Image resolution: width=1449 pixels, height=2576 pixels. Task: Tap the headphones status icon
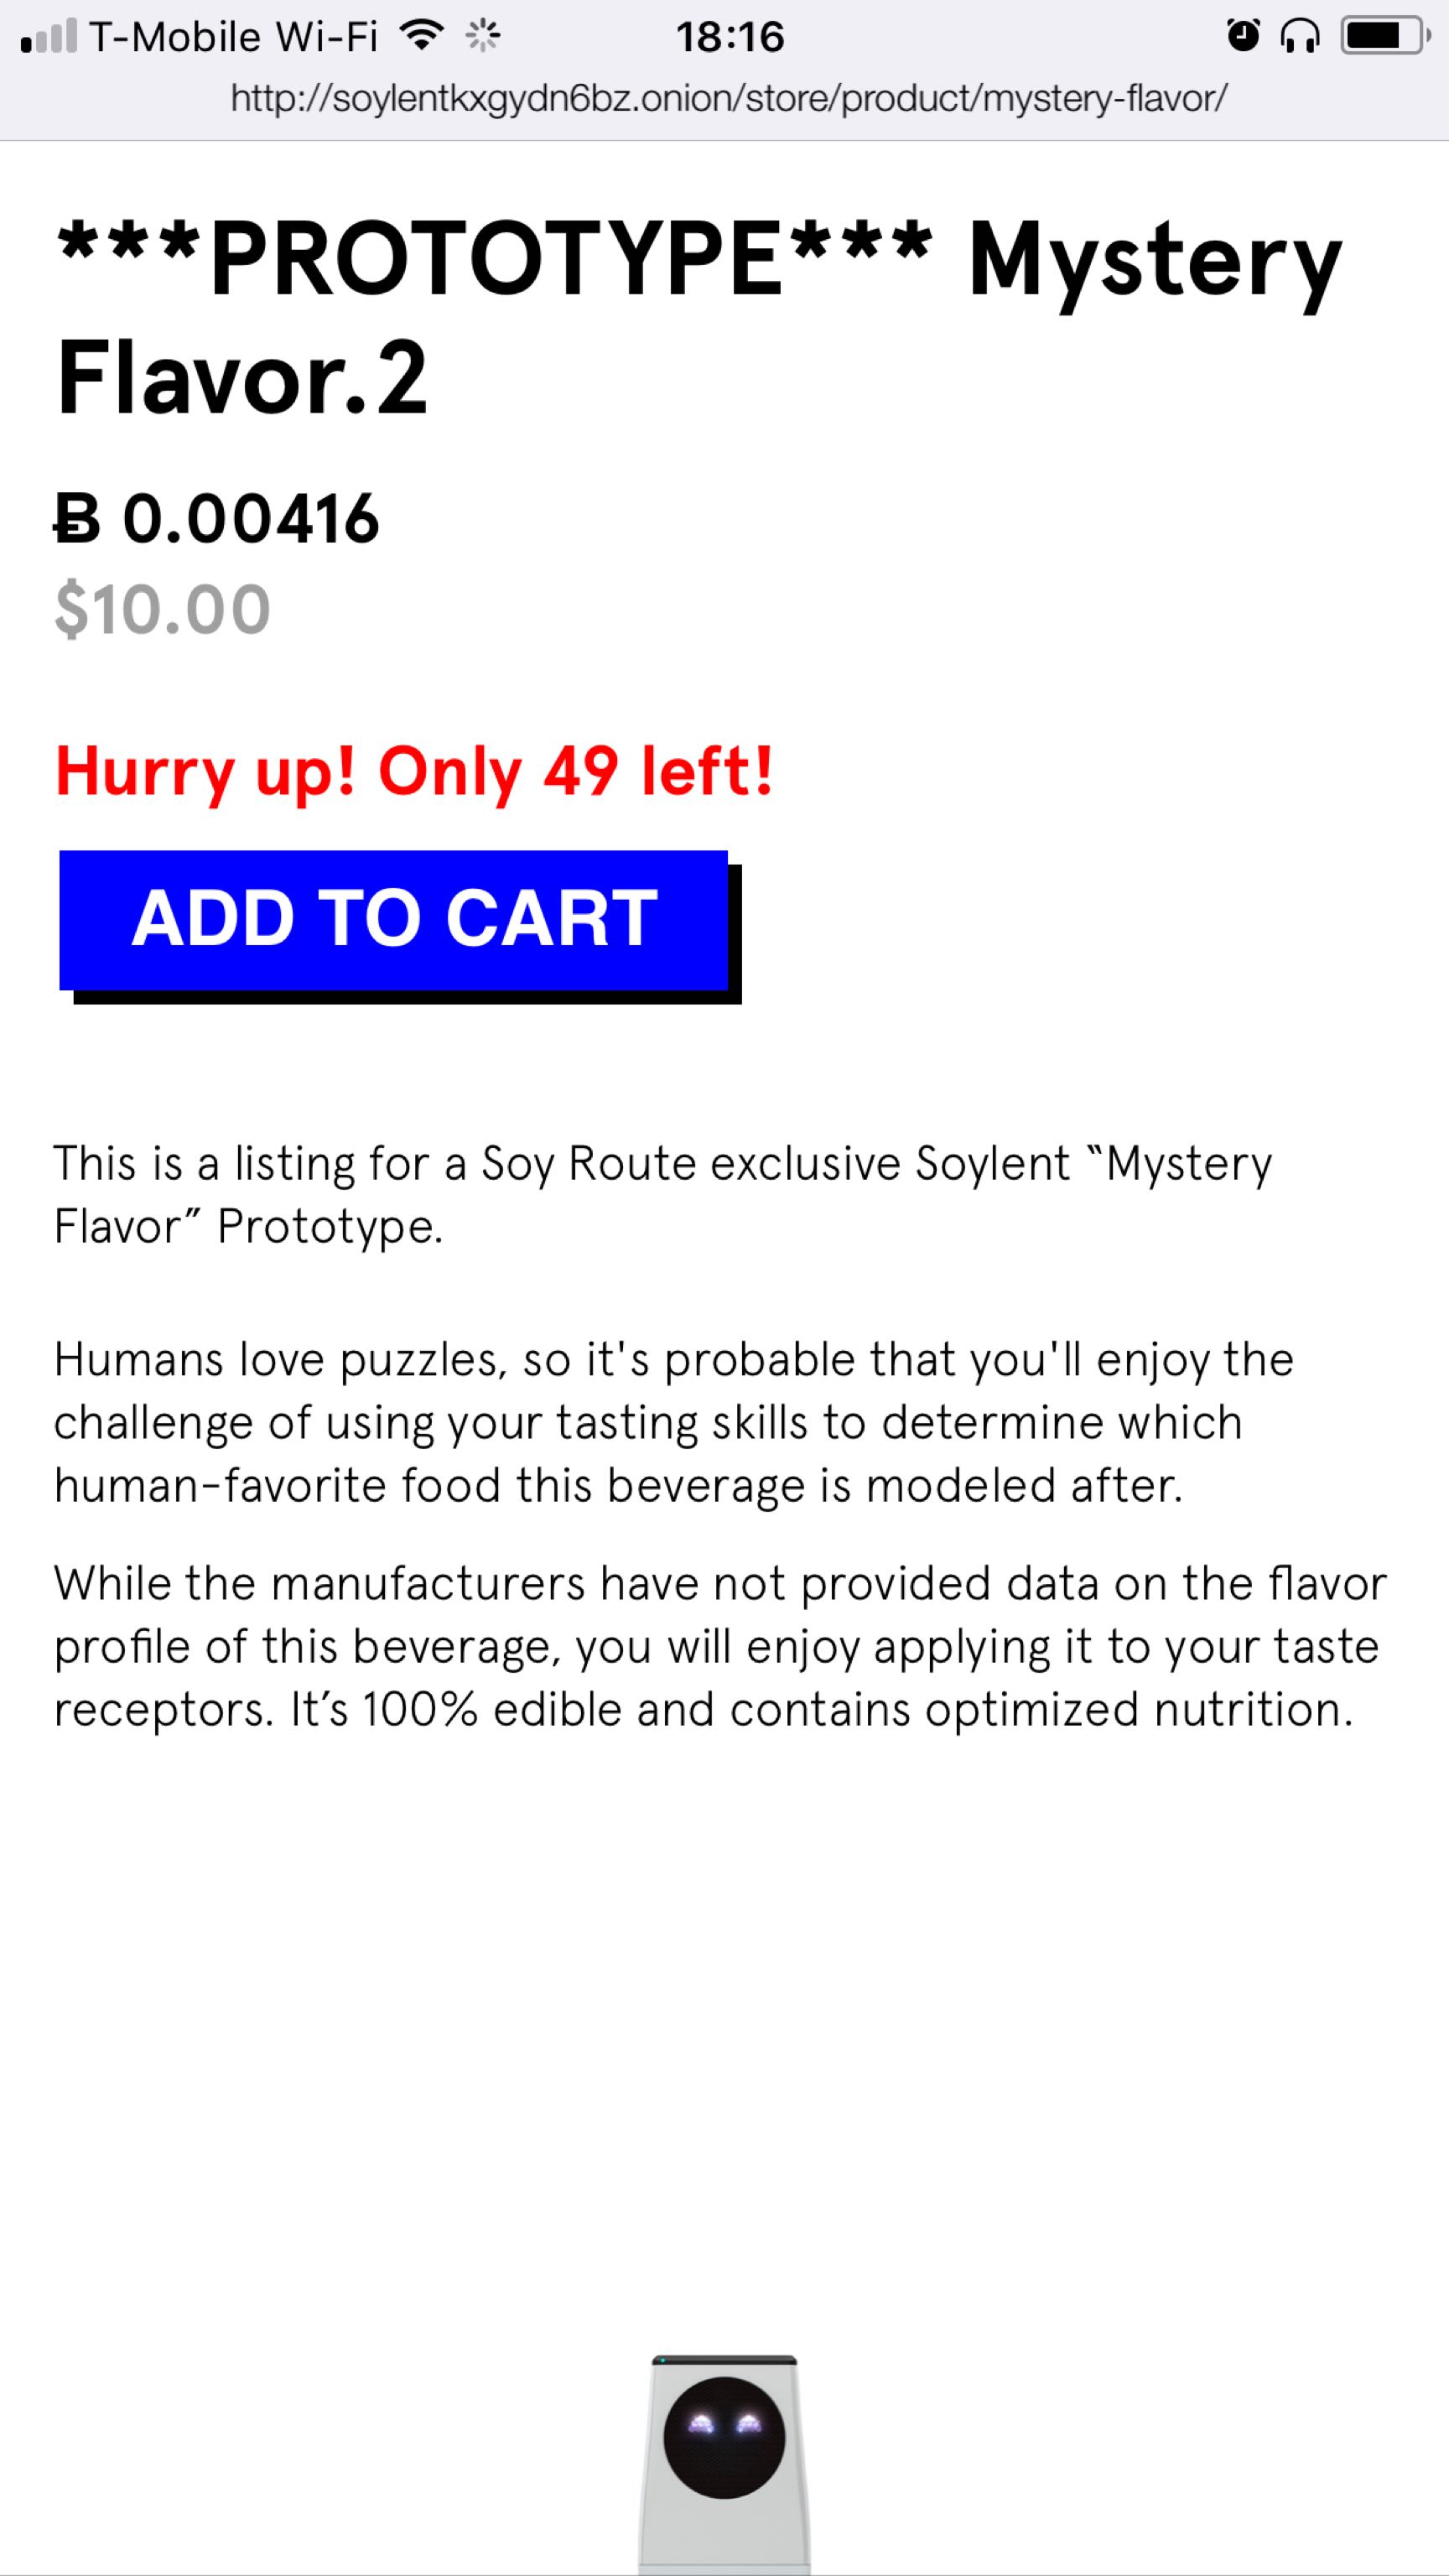click(1300, 37)
